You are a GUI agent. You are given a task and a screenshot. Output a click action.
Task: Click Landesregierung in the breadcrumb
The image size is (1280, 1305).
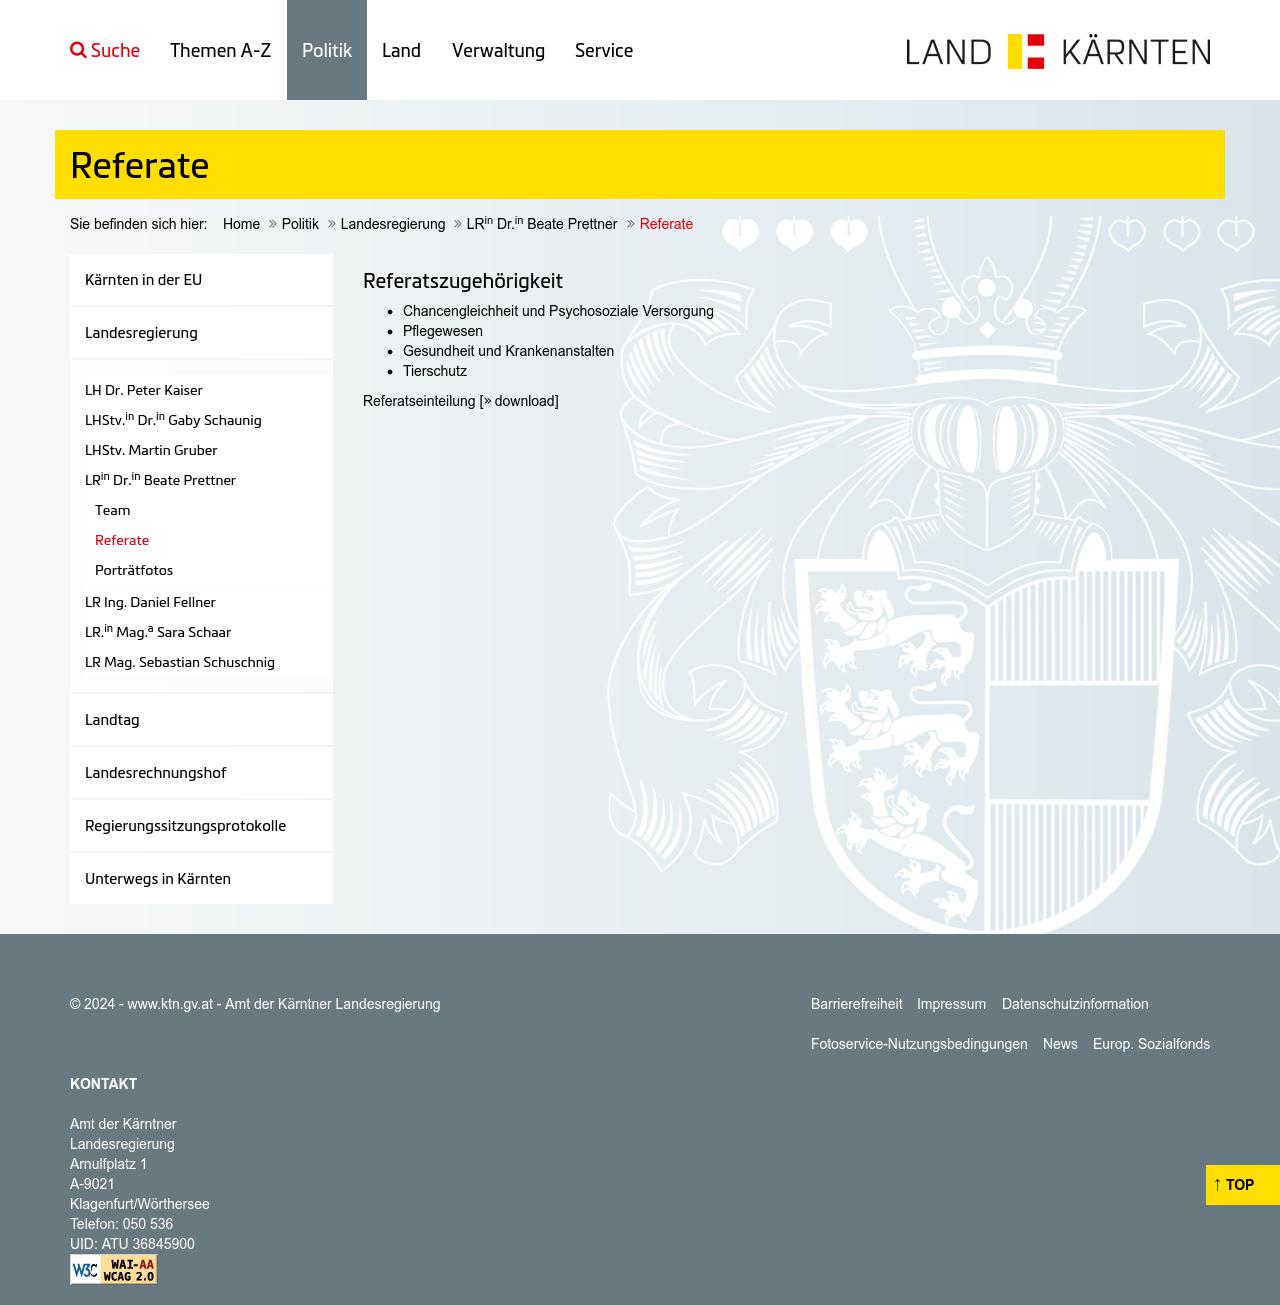(x=392, y=224)
